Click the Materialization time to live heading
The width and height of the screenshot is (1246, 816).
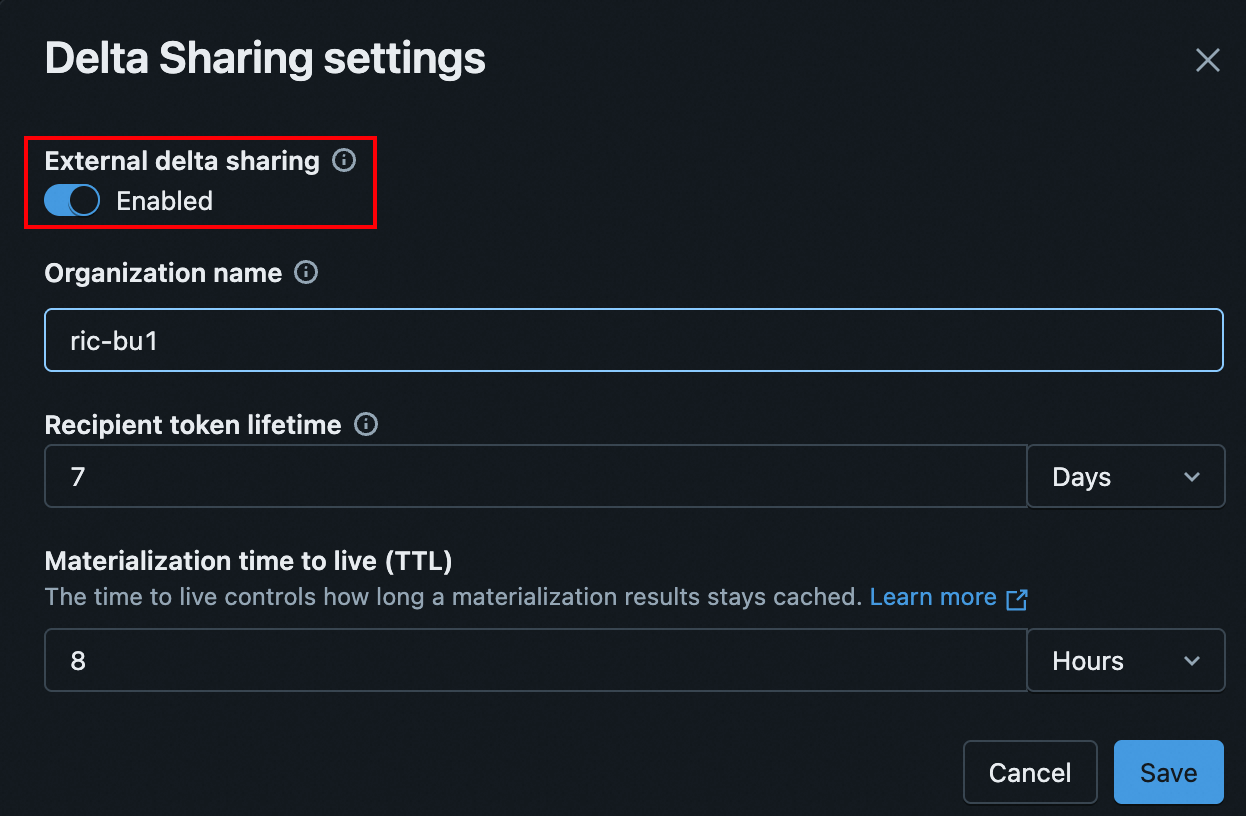(248, 561)
